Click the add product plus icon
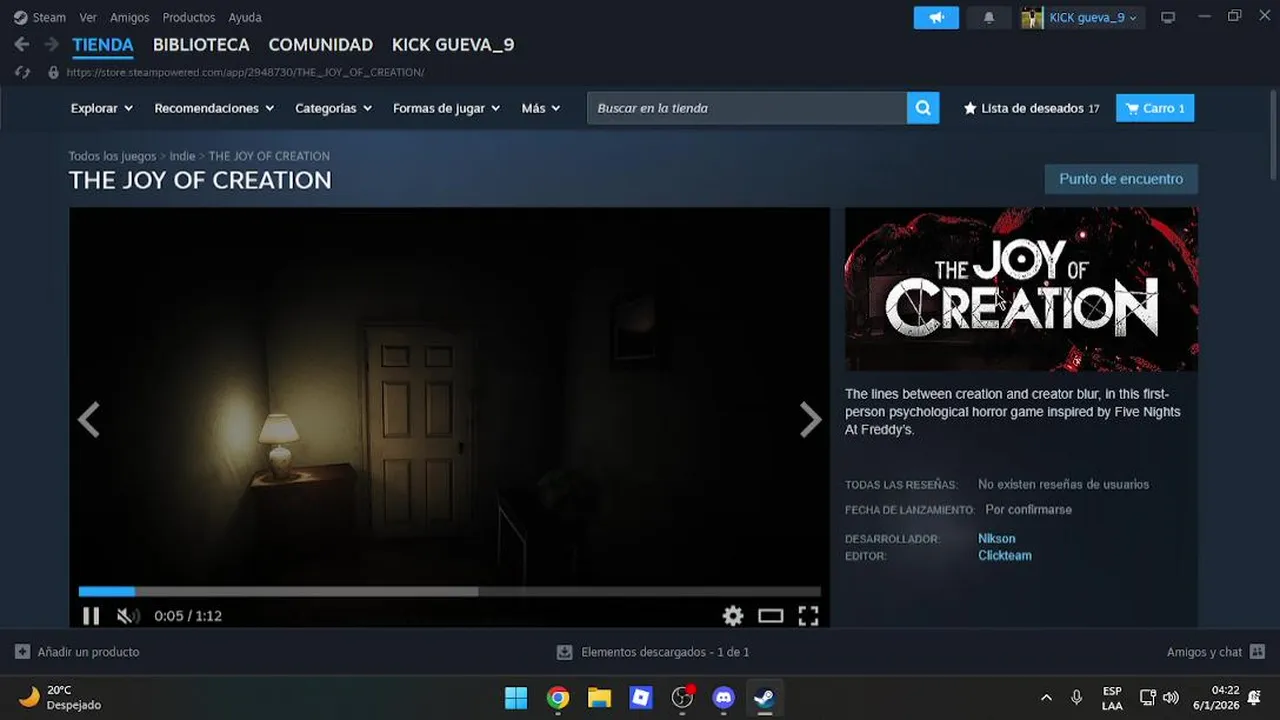This screenshot has width=1280, height=720. click(22, 652)
